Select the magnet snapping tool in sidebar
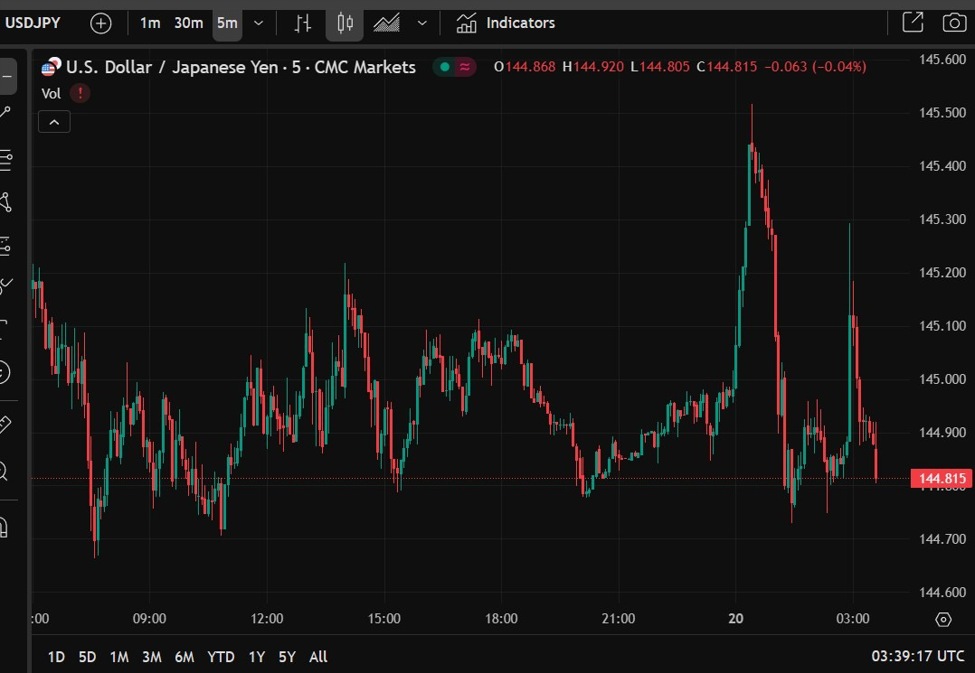This screenshot has height=673, width=975. [5, 526]
